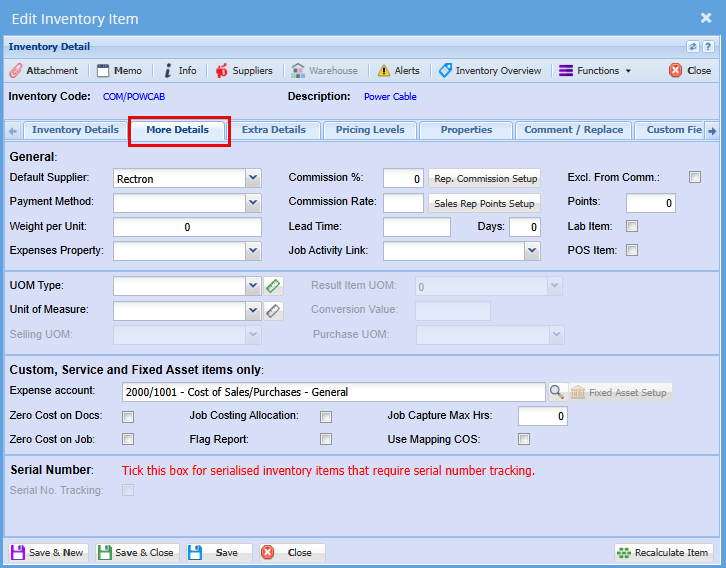Click the ruler icon beside UOM Type

[x=274, y=286]
